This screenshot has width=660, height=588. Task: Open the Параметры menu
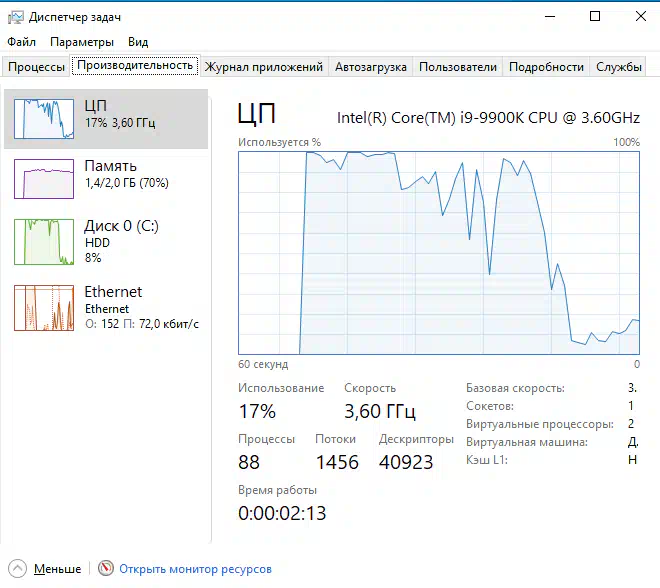pos(82,42)
